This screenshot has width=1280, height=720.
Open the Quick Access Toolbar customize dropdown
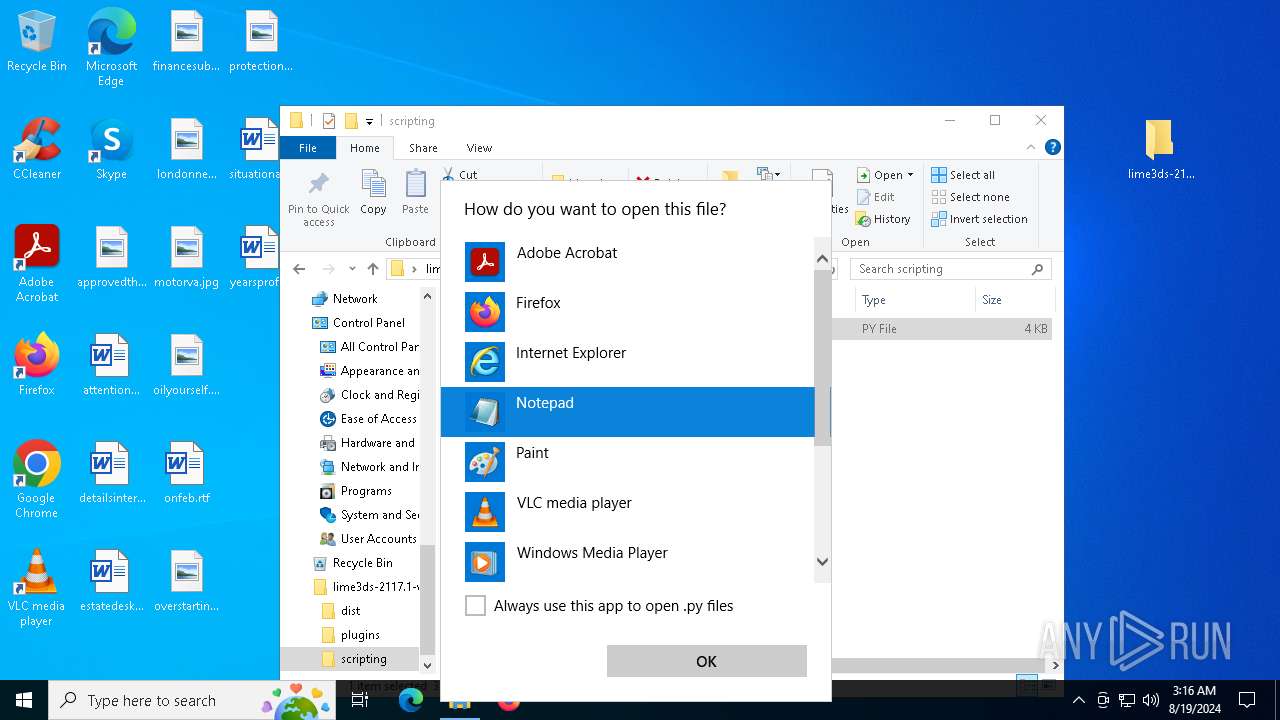click(369, 122)
